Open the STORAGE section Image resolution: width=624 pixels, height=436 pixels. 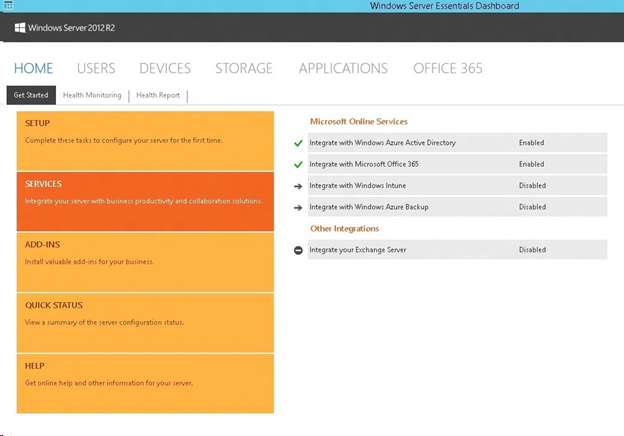244,68
